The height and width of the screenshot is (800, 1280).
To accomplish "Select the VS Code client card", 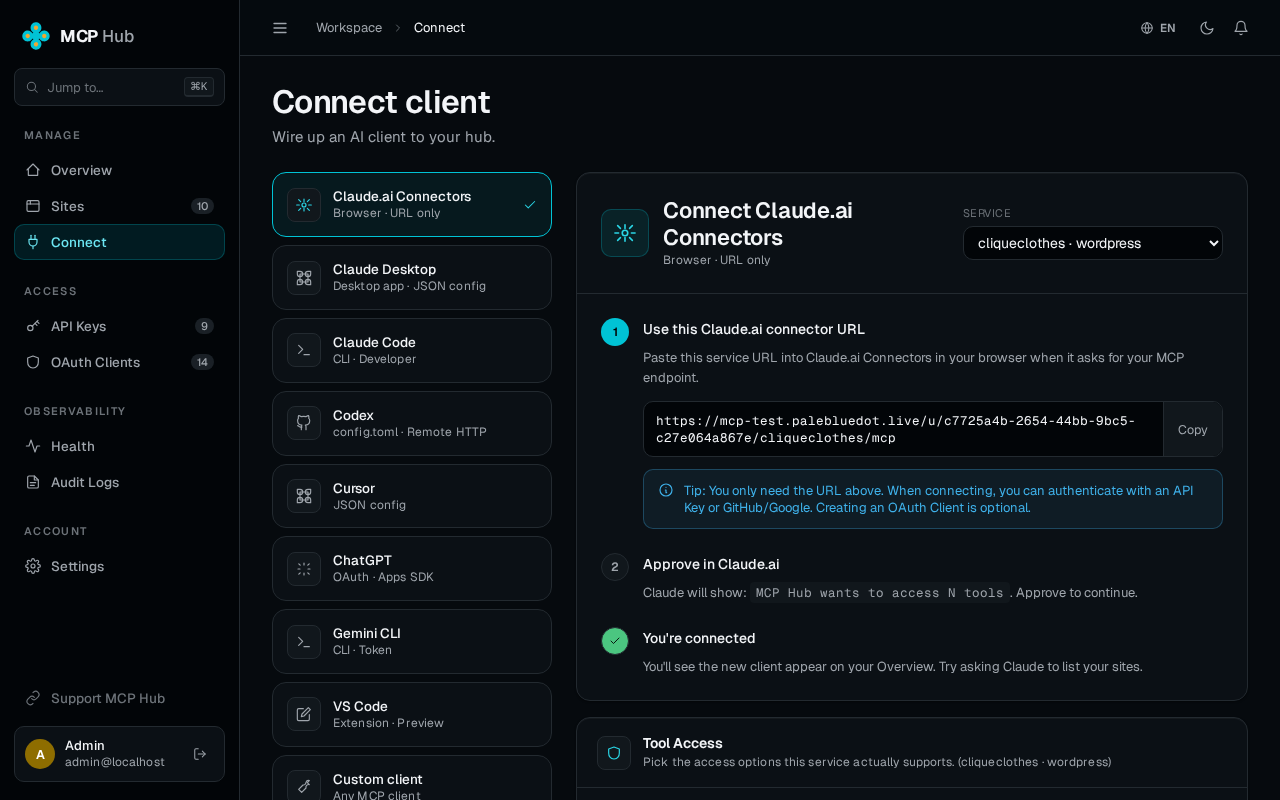I will click(x=412, y=714).
